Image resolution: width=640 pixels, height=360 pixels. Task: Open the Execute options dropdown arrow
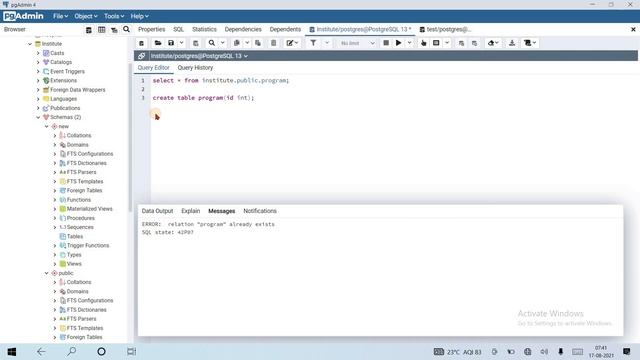tap(409, 43)
